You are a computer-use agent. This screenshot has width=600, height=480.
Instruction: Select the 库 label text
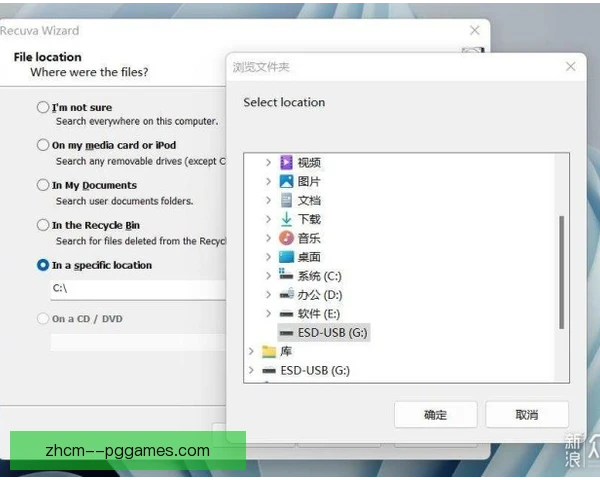coord(286,351)
